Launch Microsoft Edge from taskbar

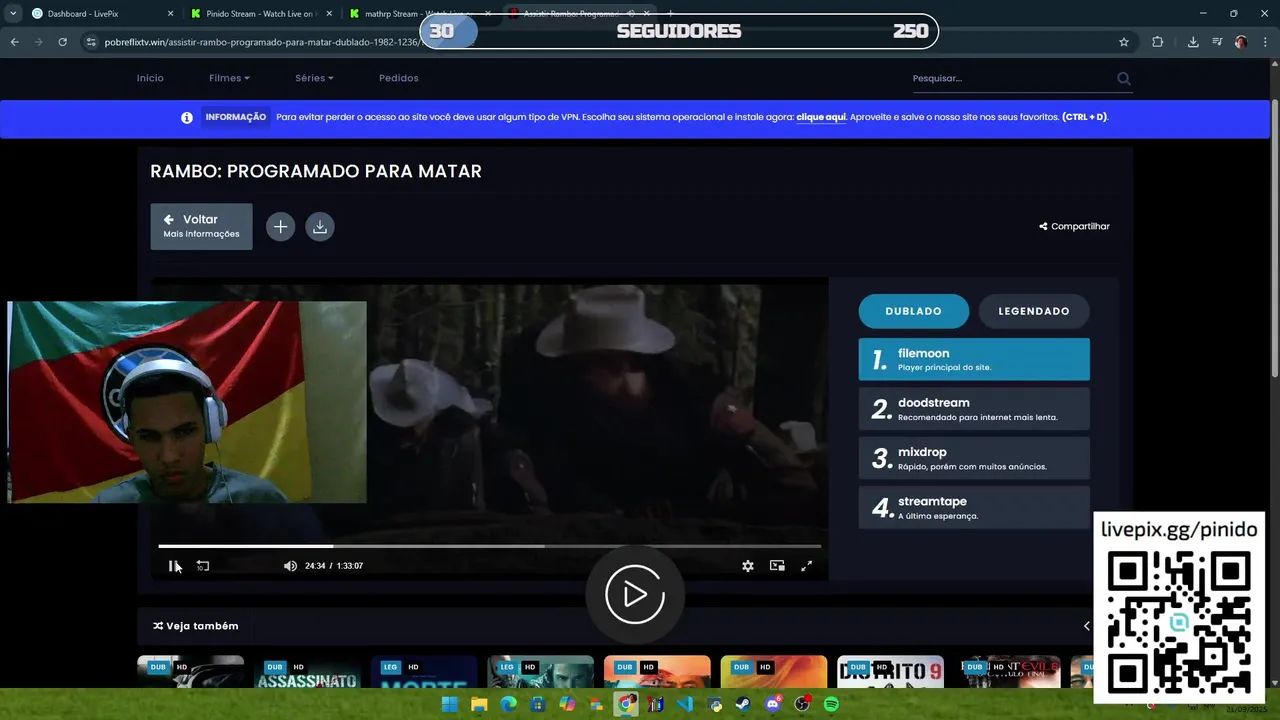pyautogui.click(x=509, y=704)
